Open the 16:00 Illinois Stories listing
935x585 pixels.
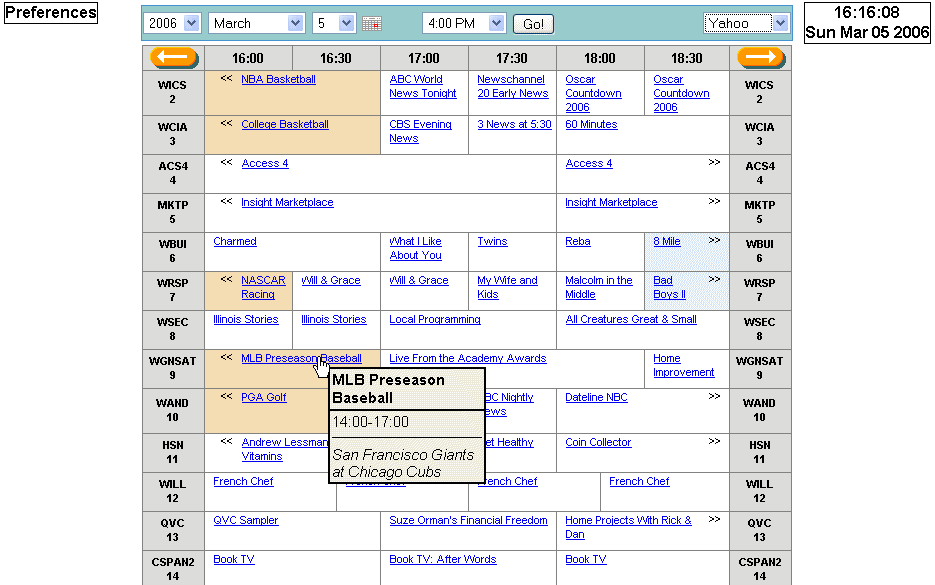[x=246, y=320]
